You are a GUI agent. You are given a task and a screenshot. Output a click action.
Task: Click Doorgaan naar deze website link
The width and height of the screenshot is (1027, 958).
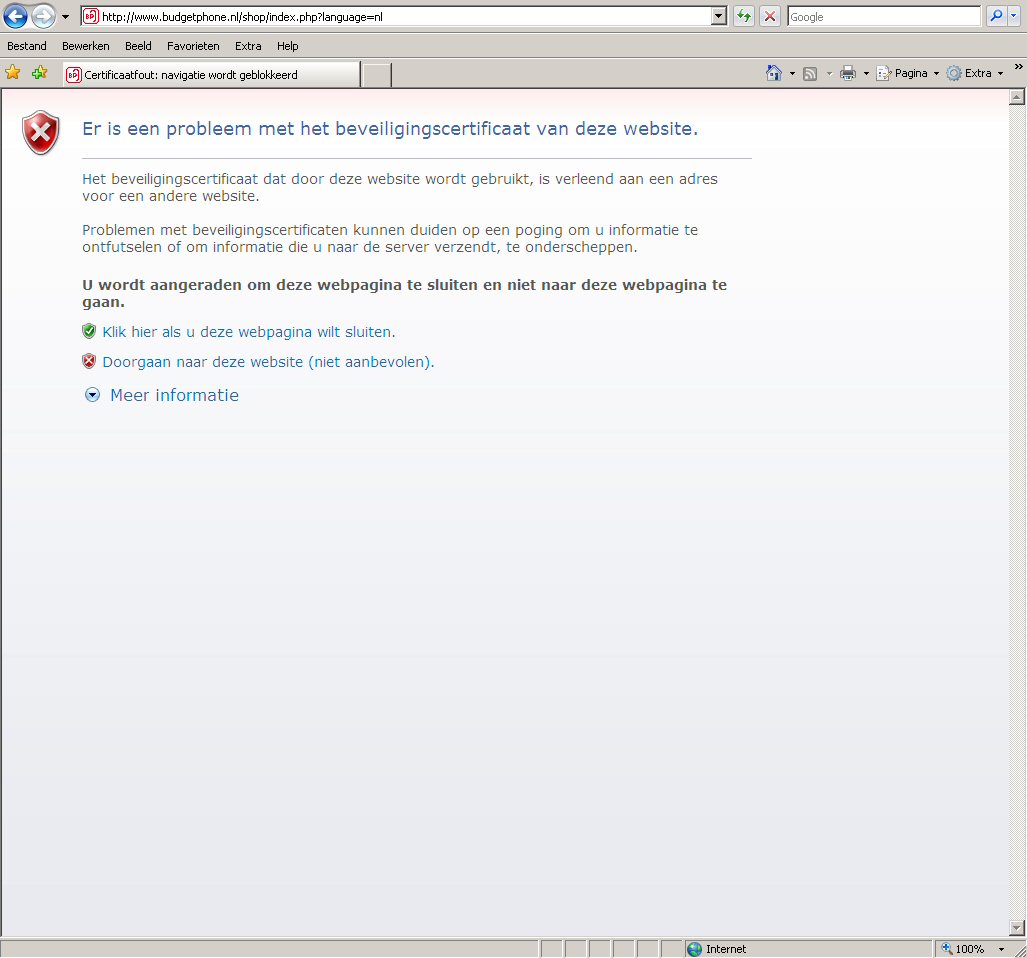[x=268, y=362]
